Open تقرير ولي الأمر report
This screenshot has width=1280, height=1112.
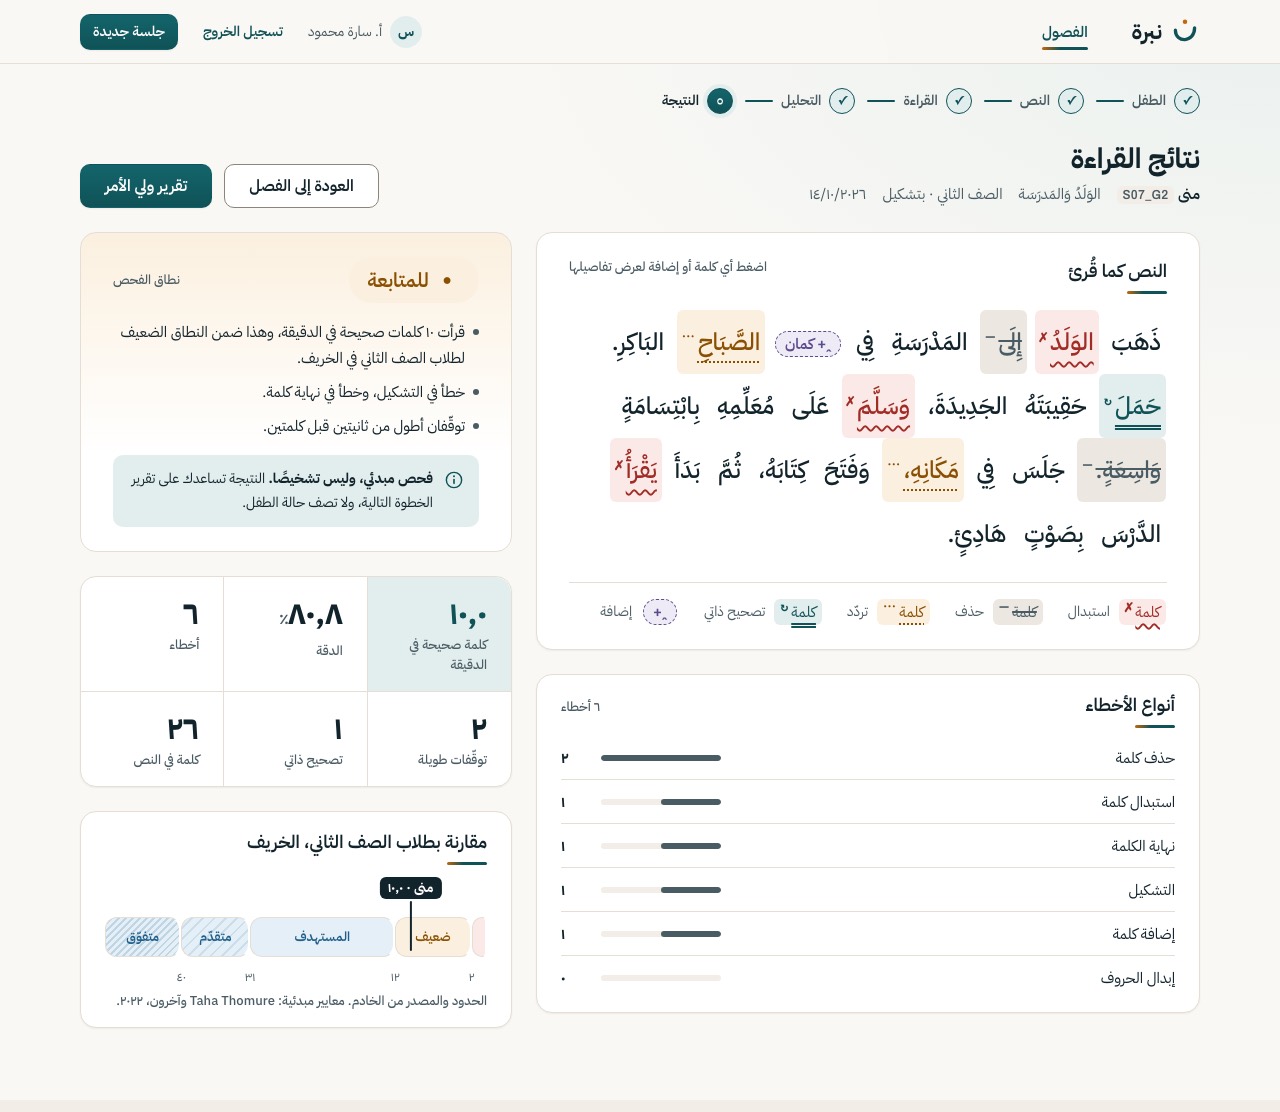point(146,186)
